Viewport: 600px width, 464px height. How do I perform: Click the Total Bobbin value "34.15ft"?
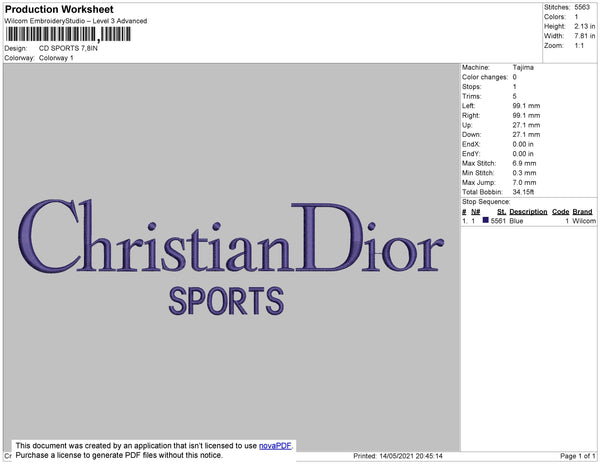(x=523, y=192)
